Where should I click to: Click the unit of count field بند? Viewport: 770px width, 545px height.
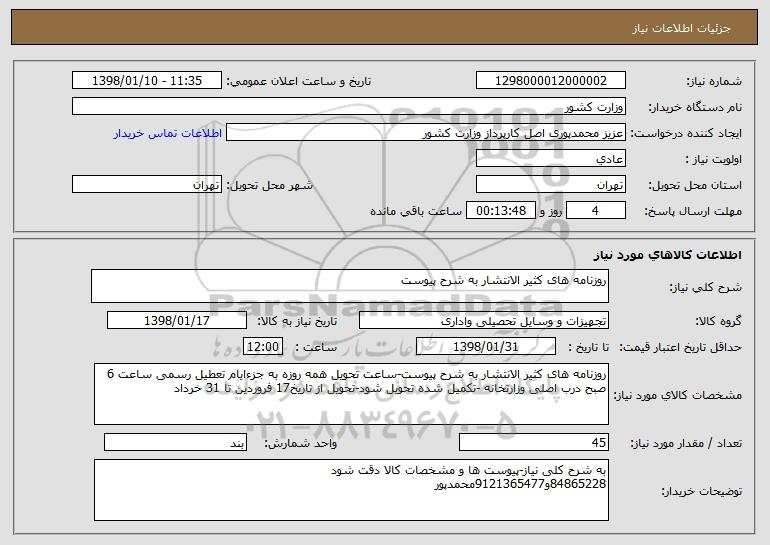point(175,442)
